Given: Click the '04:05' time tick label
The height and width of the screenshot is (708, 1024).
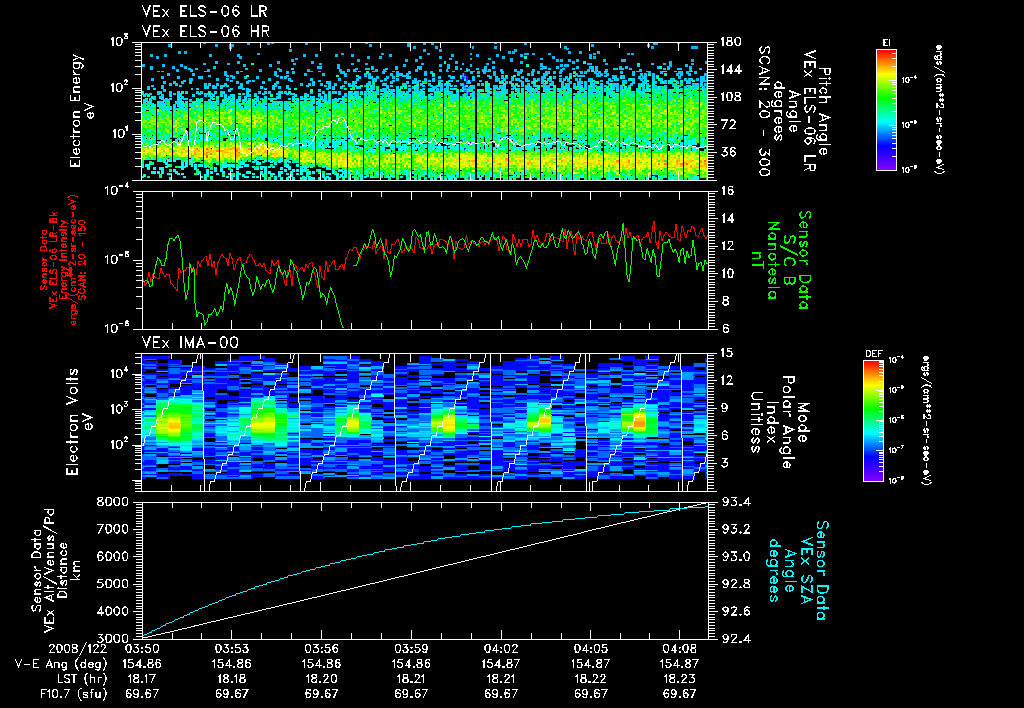Looking at the screenshot, I should point(591,649).
